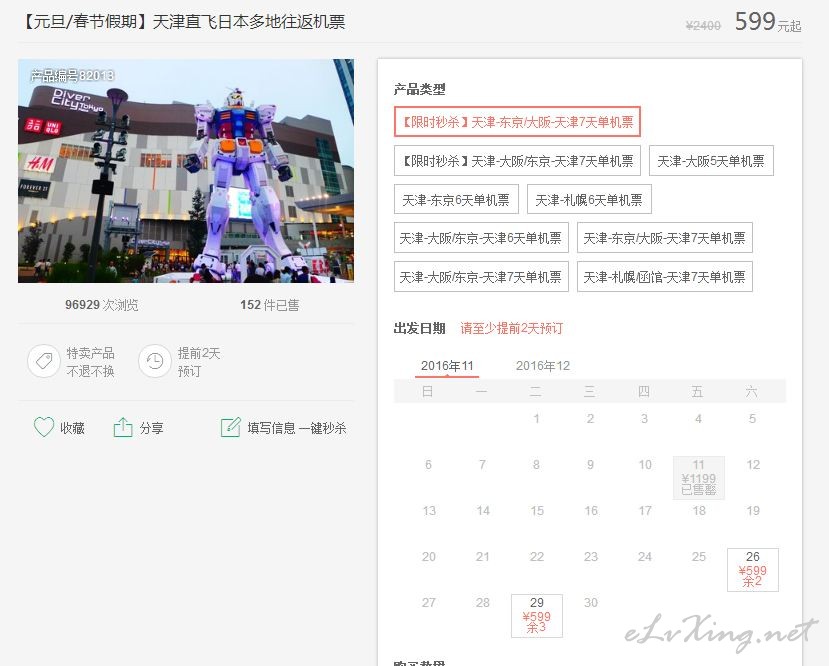Select departure date 26 priced ¥599

point(752,569)
